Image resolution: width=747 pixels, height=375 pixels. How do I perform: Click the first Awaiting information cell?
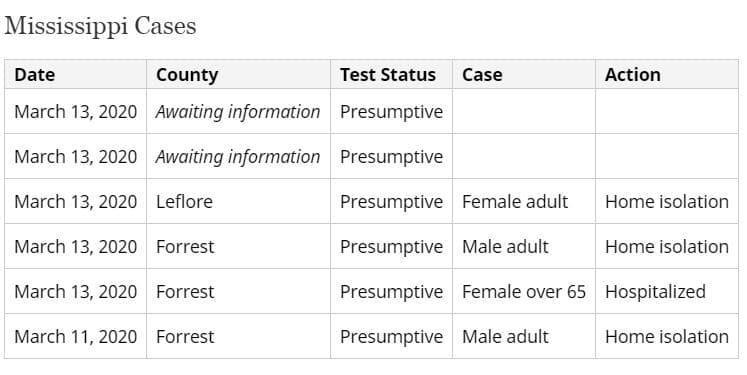point(238,111)
